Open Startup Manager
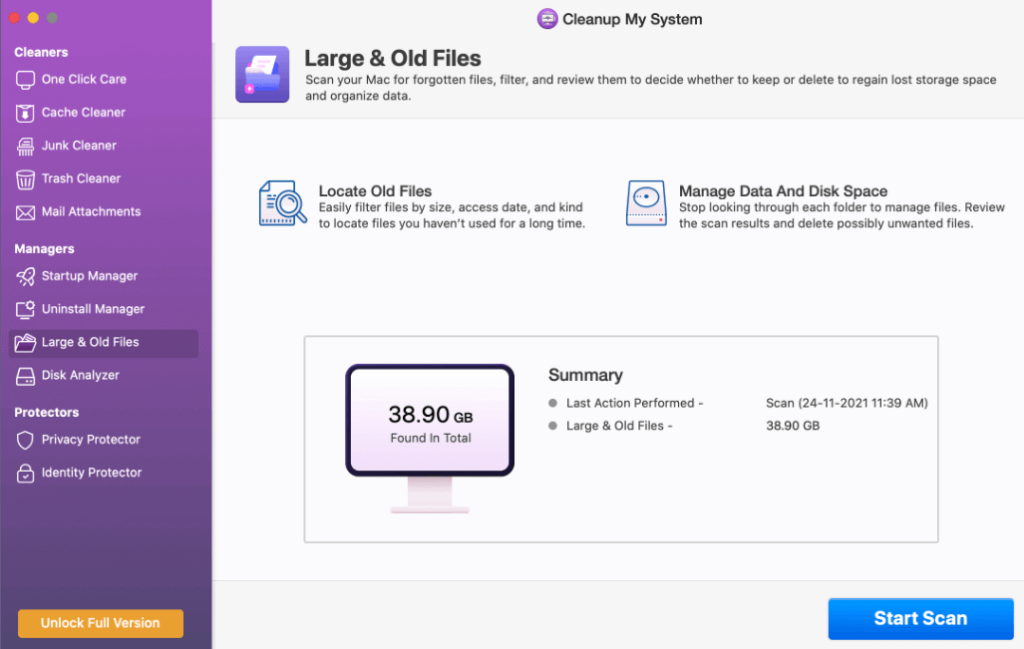The height and width of the screenshot is (649, 1024). click(89, 276)
